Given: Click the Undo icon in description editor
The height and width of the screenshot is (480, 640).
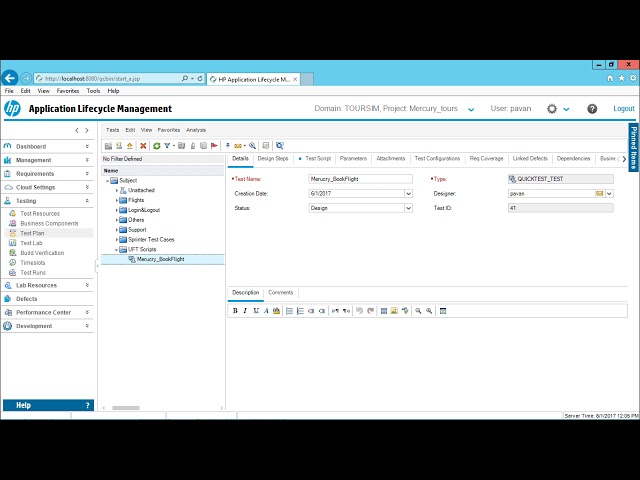Looking at the screenshot, I should point(359,311).
